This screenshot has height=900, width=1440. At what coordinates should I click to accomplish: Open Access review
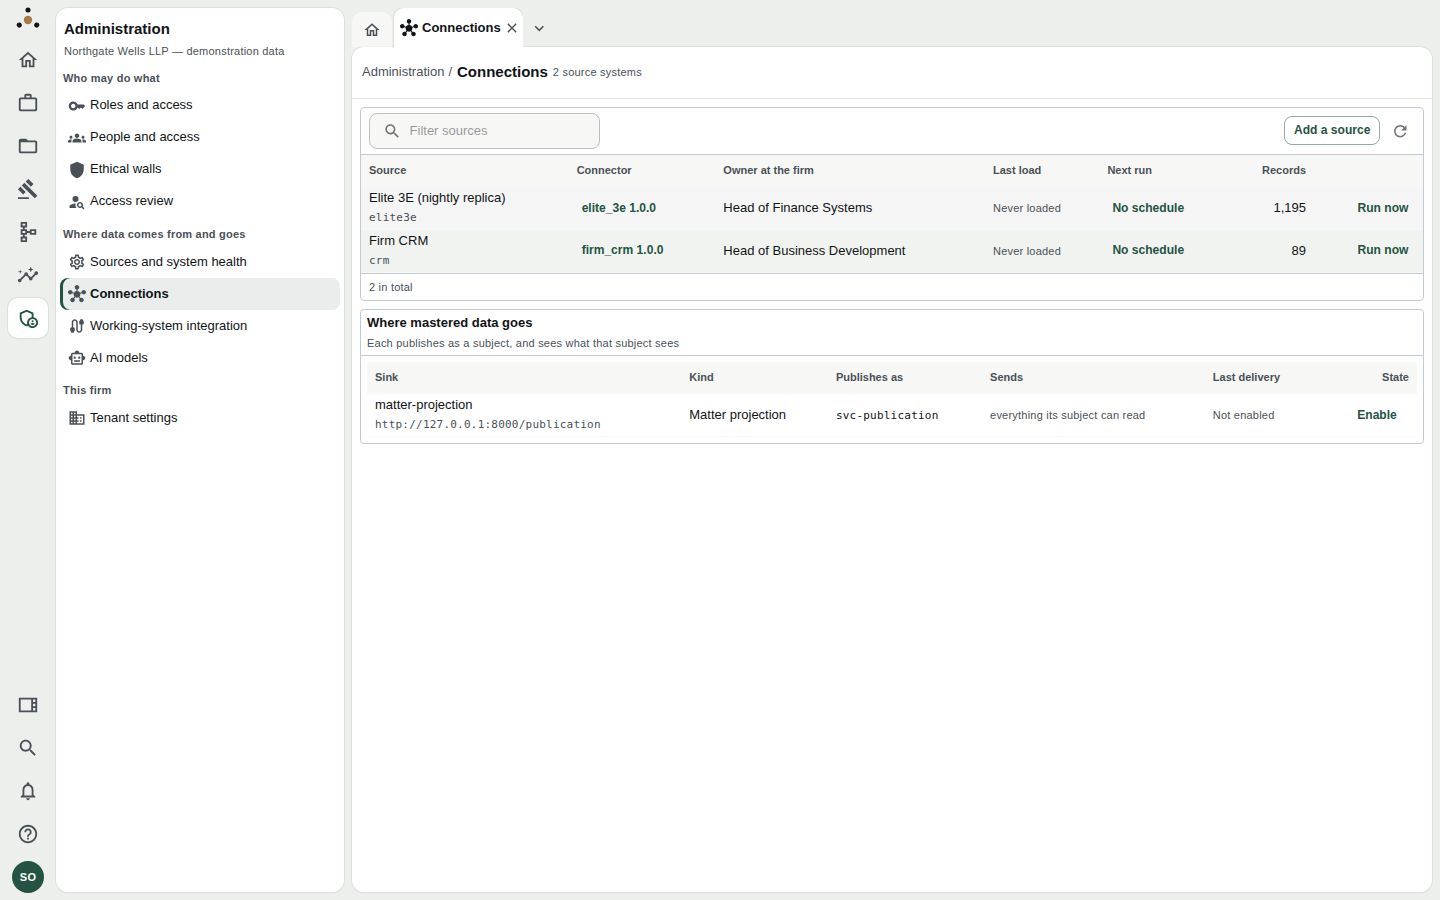coord(200,201)
